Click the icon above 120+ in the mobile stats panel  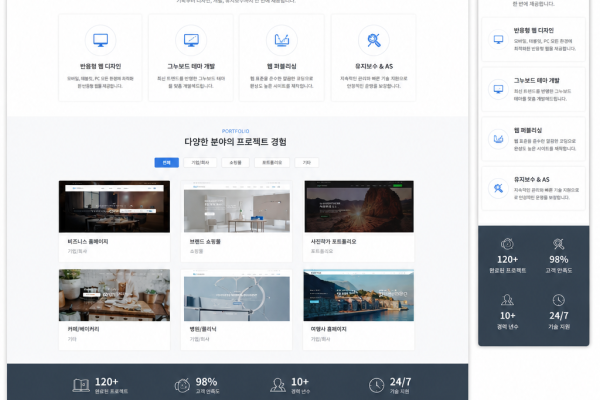(507, 244)
